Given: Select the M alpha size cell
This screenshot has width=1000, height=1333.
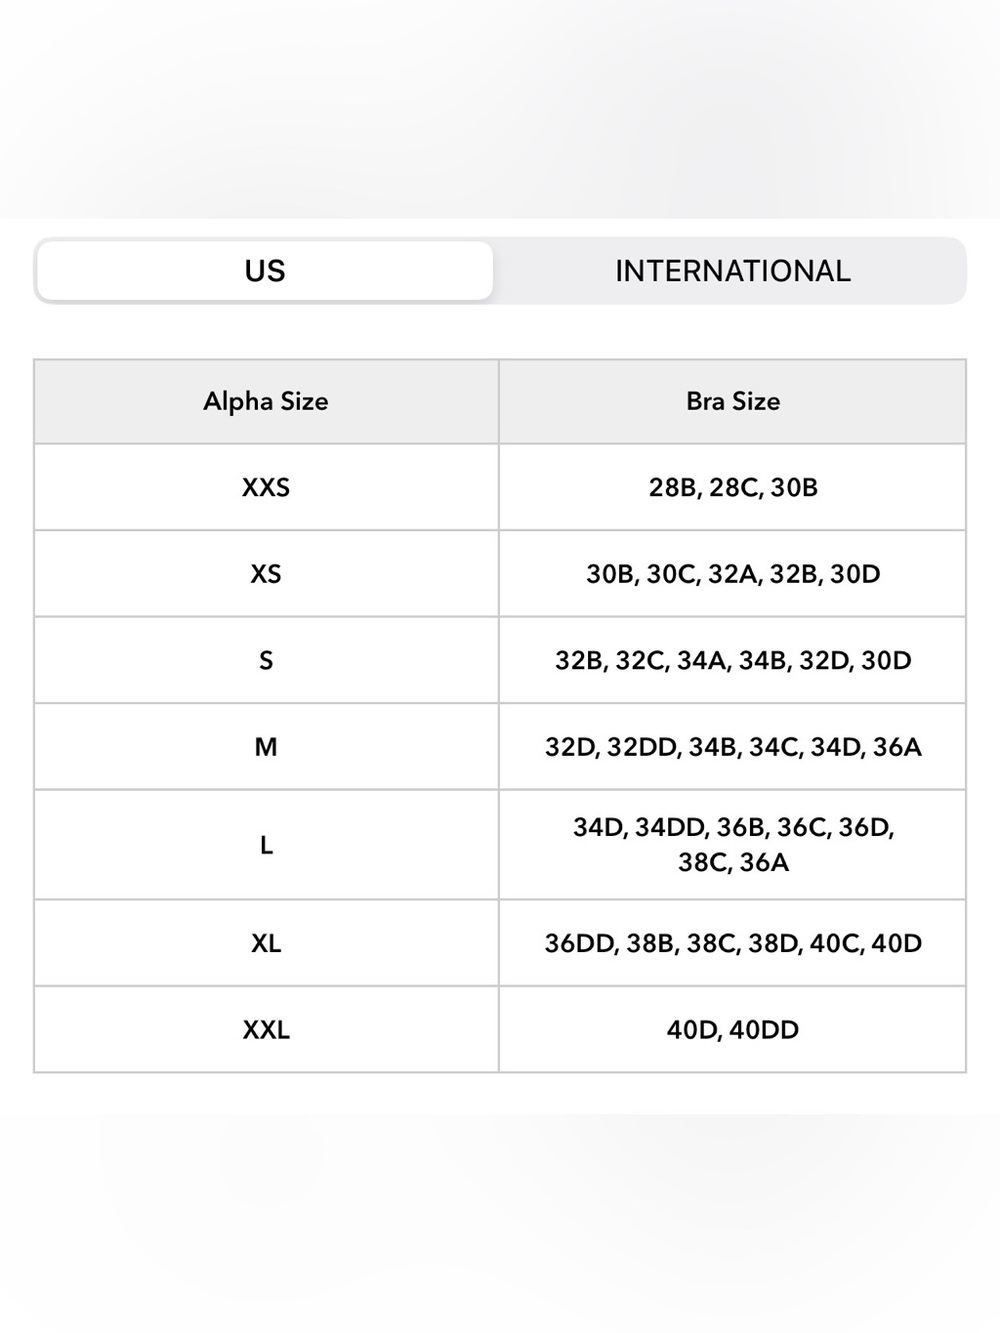Looking at the screenshot, I should (266, 747).
